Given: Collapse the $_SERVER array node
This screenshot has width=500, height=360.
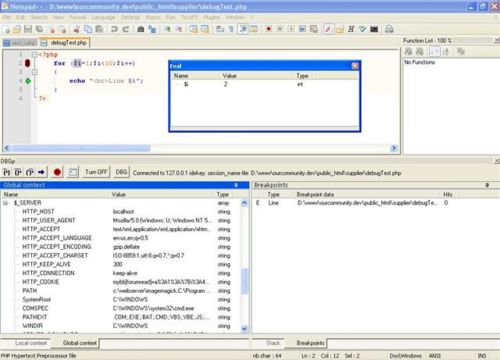Looking at the screenshot, I should click(6, 203).
